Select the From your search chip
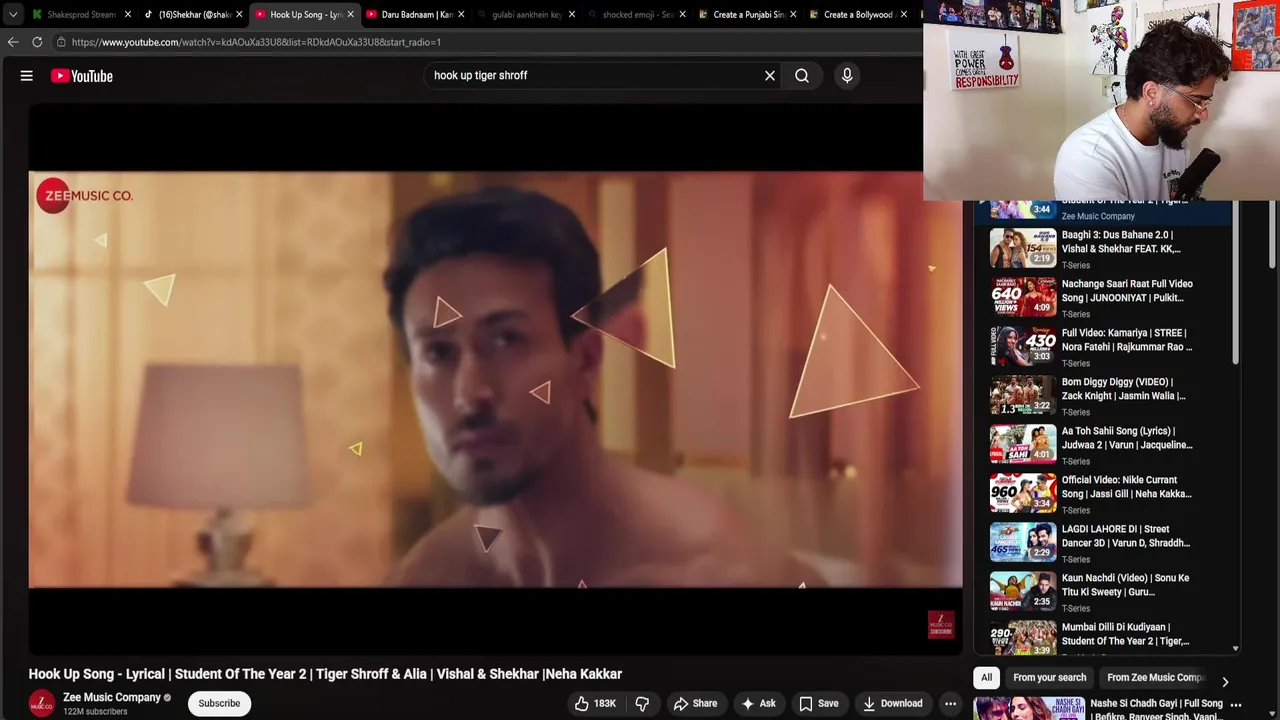This screenshot has height=720, width=1280. pyautogui.click(x=1049, y=678)
